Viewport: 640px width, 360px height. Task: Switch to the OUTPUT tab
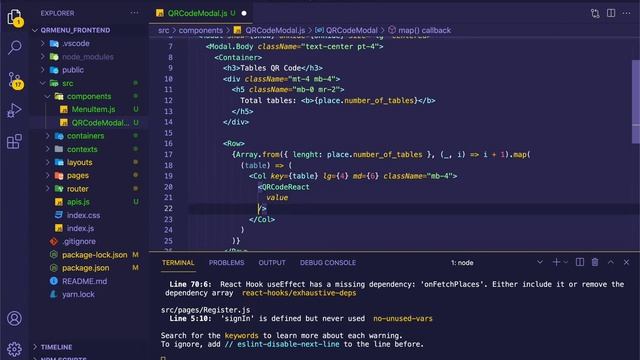pos(272,262)
